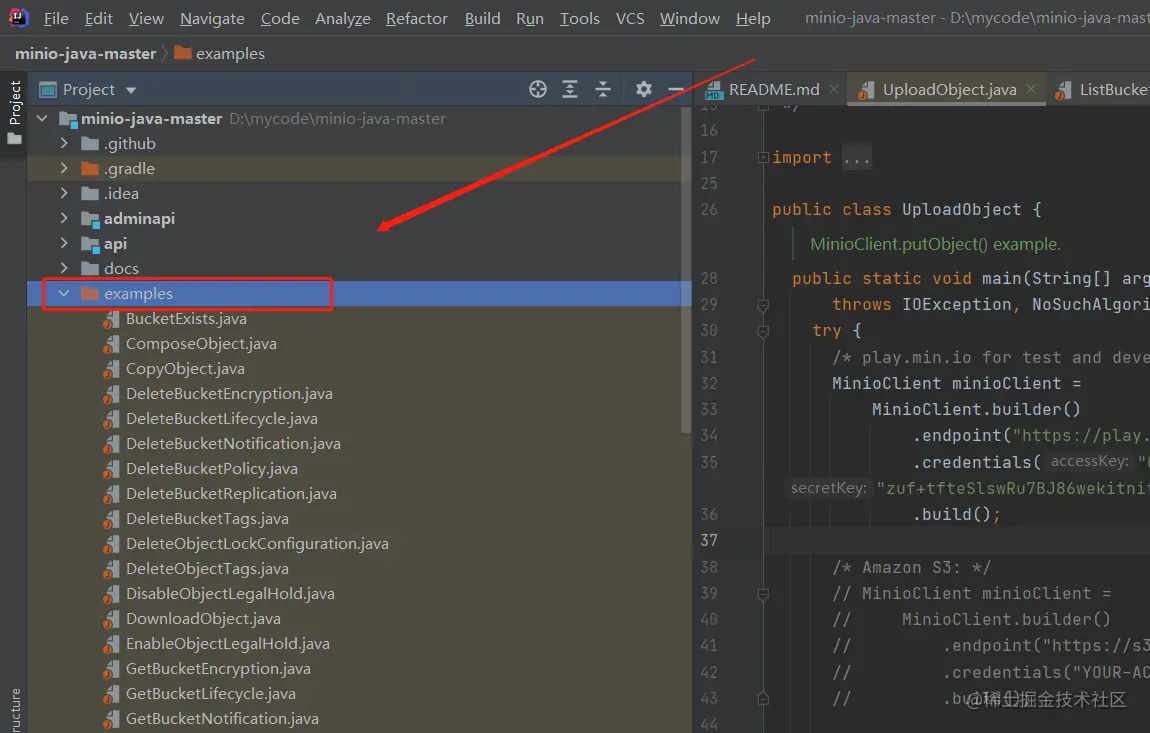The height and width of the screenshot is (733, 1150).
Task: Click the Expand All icon in Project panel
Action: (x=570, y=90)
